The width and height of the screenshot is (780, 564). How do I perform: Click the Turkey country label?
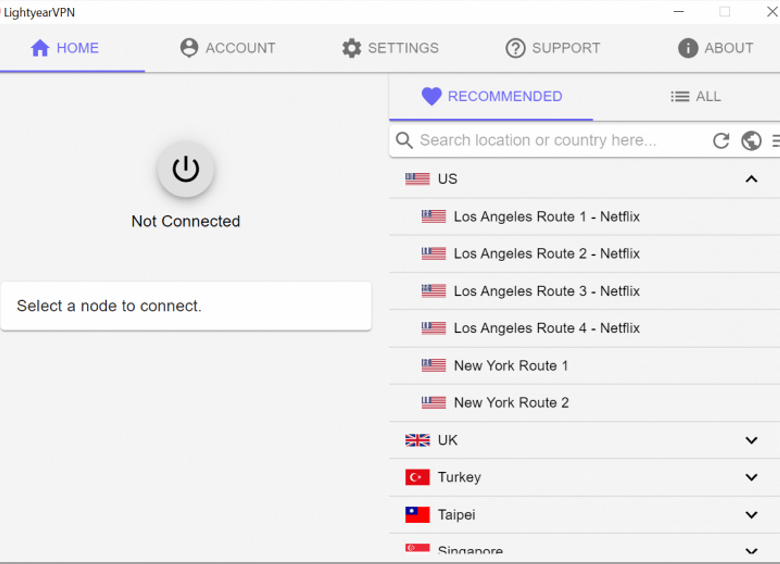(459, 477)
